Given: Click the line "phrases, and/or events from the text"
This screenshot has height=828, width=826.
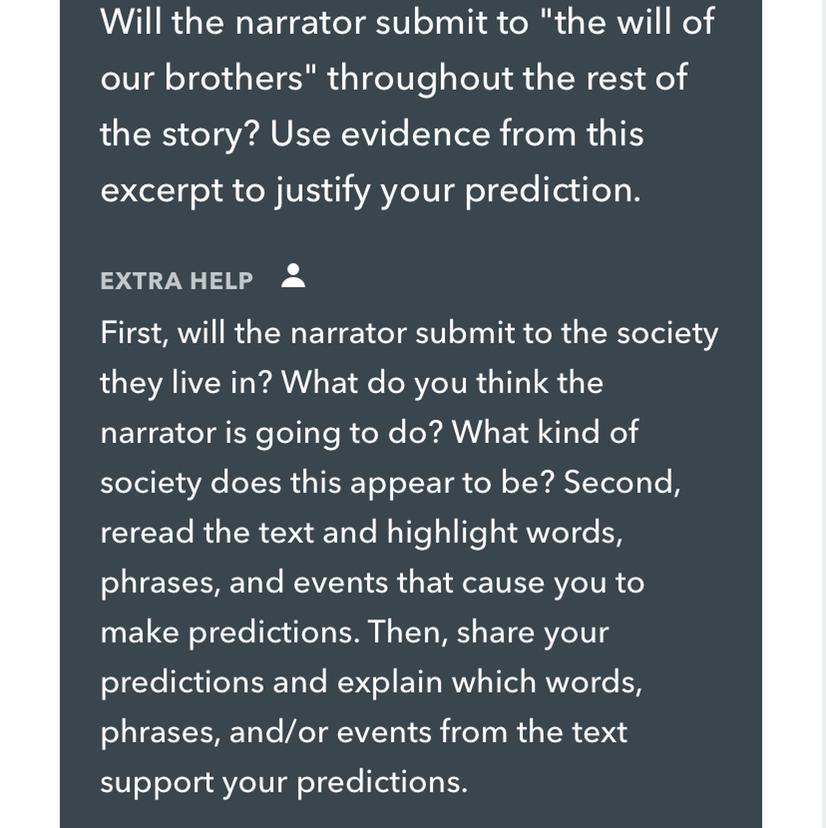Looking at the screenshot, I should coord(364,733).
